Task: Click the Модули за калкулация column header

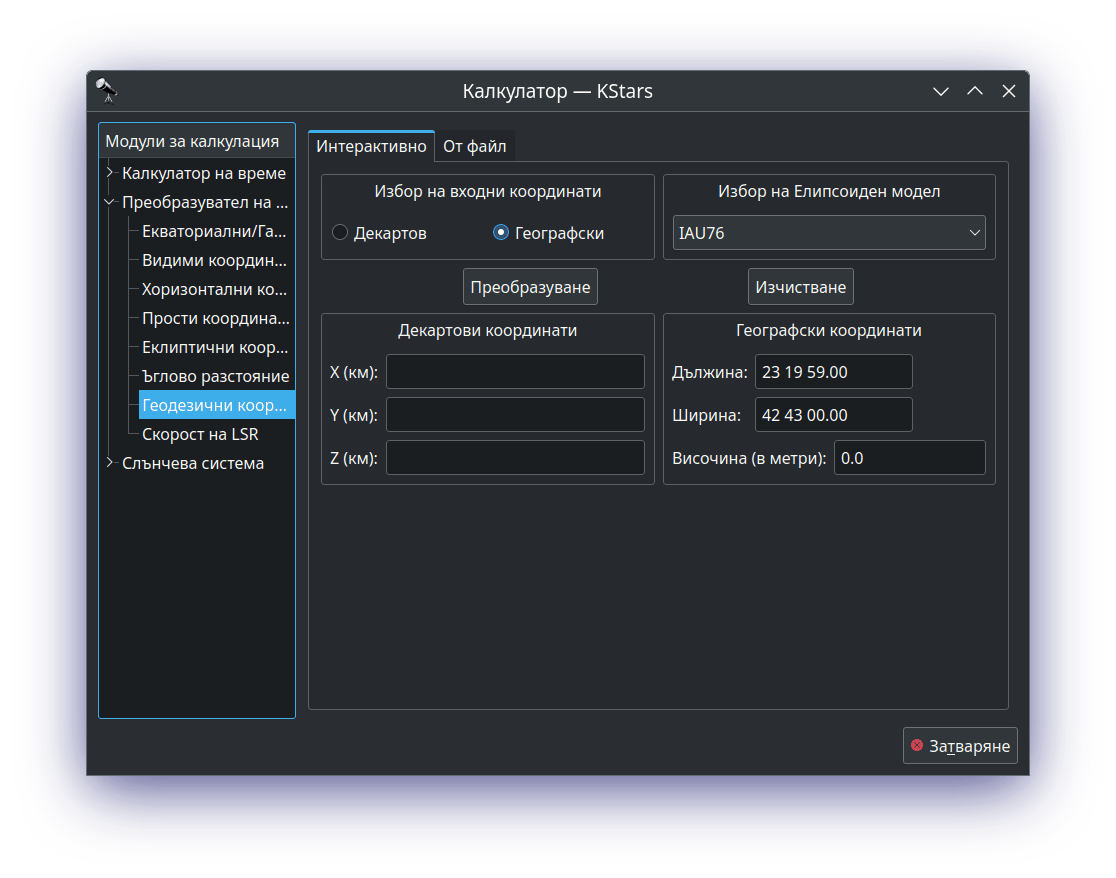Action: (197, 141)
